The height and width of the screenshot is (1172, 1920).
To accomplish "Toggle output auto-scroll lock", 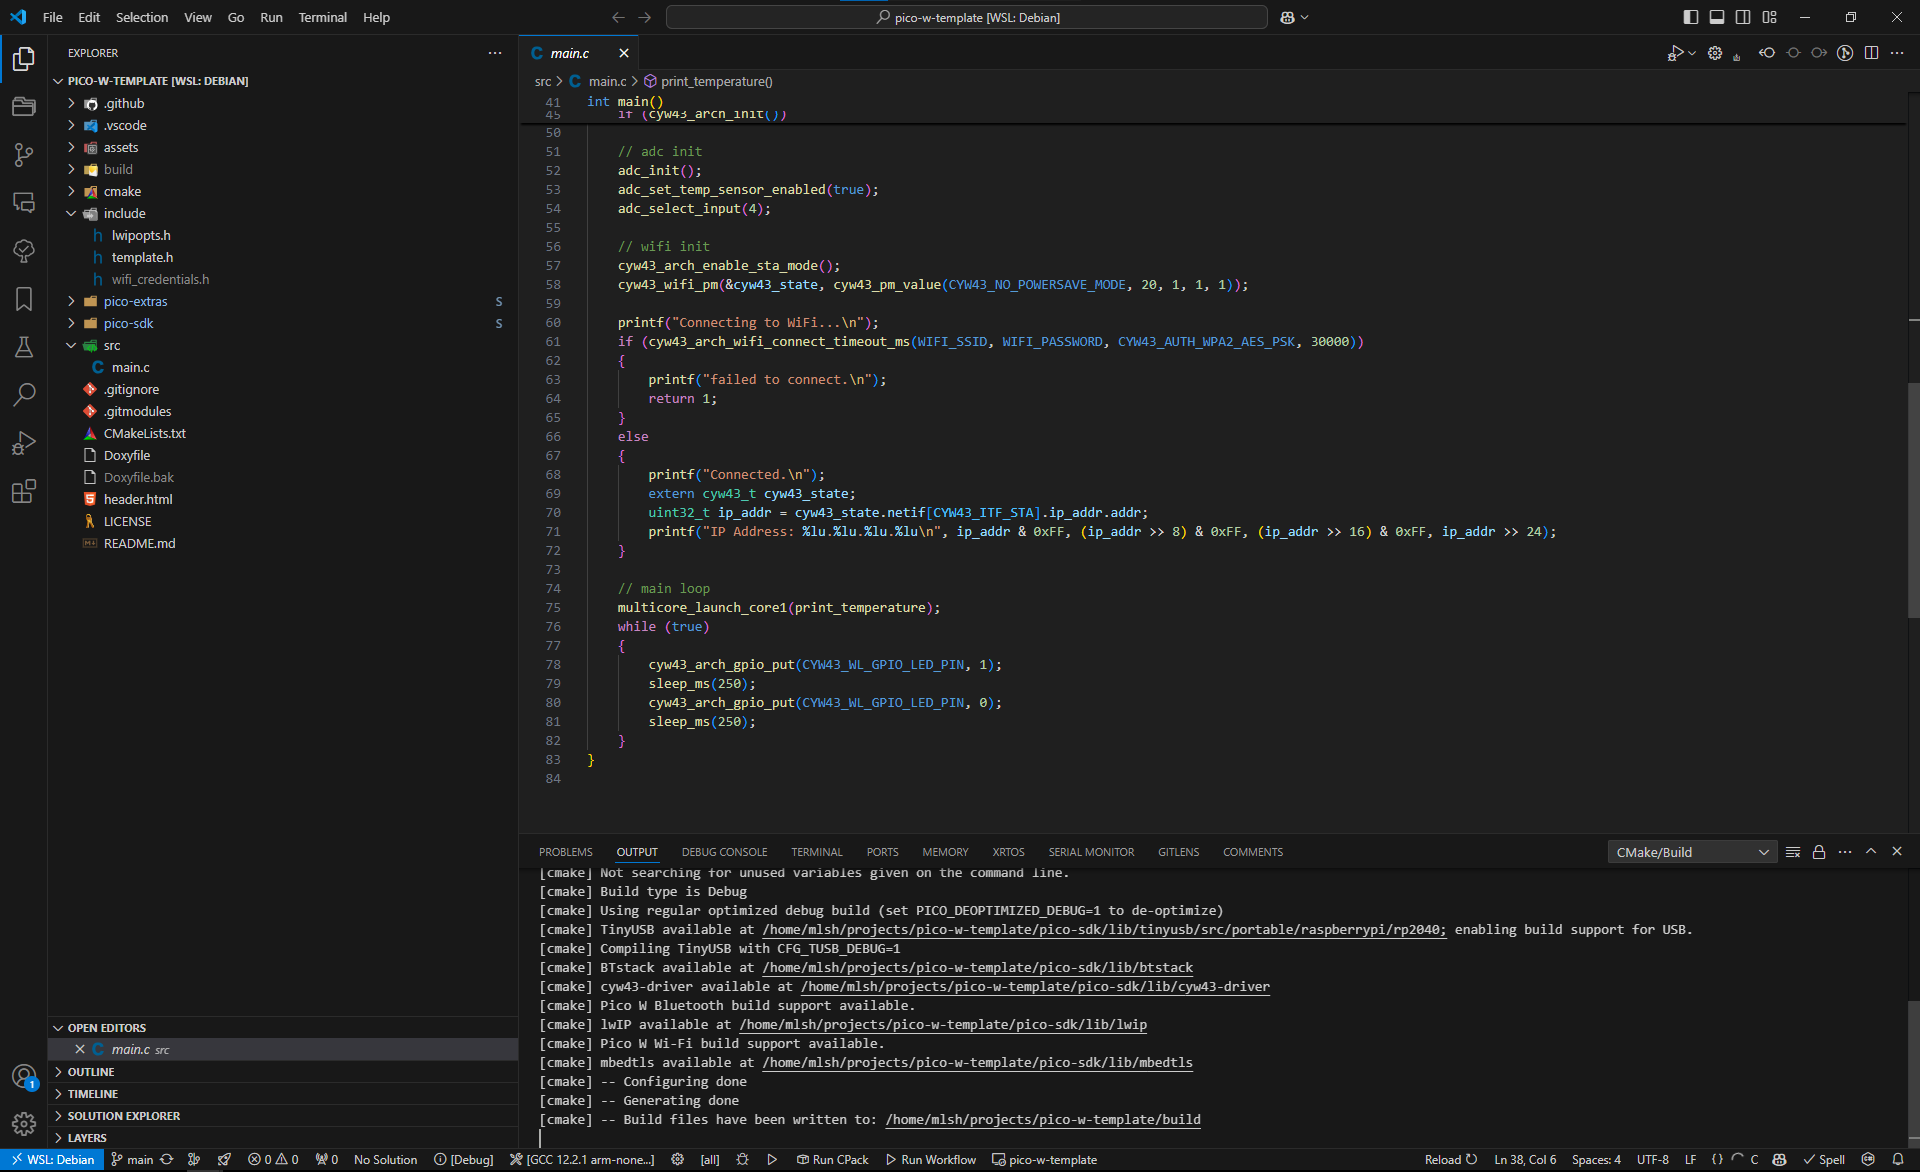I will 1819,852.
